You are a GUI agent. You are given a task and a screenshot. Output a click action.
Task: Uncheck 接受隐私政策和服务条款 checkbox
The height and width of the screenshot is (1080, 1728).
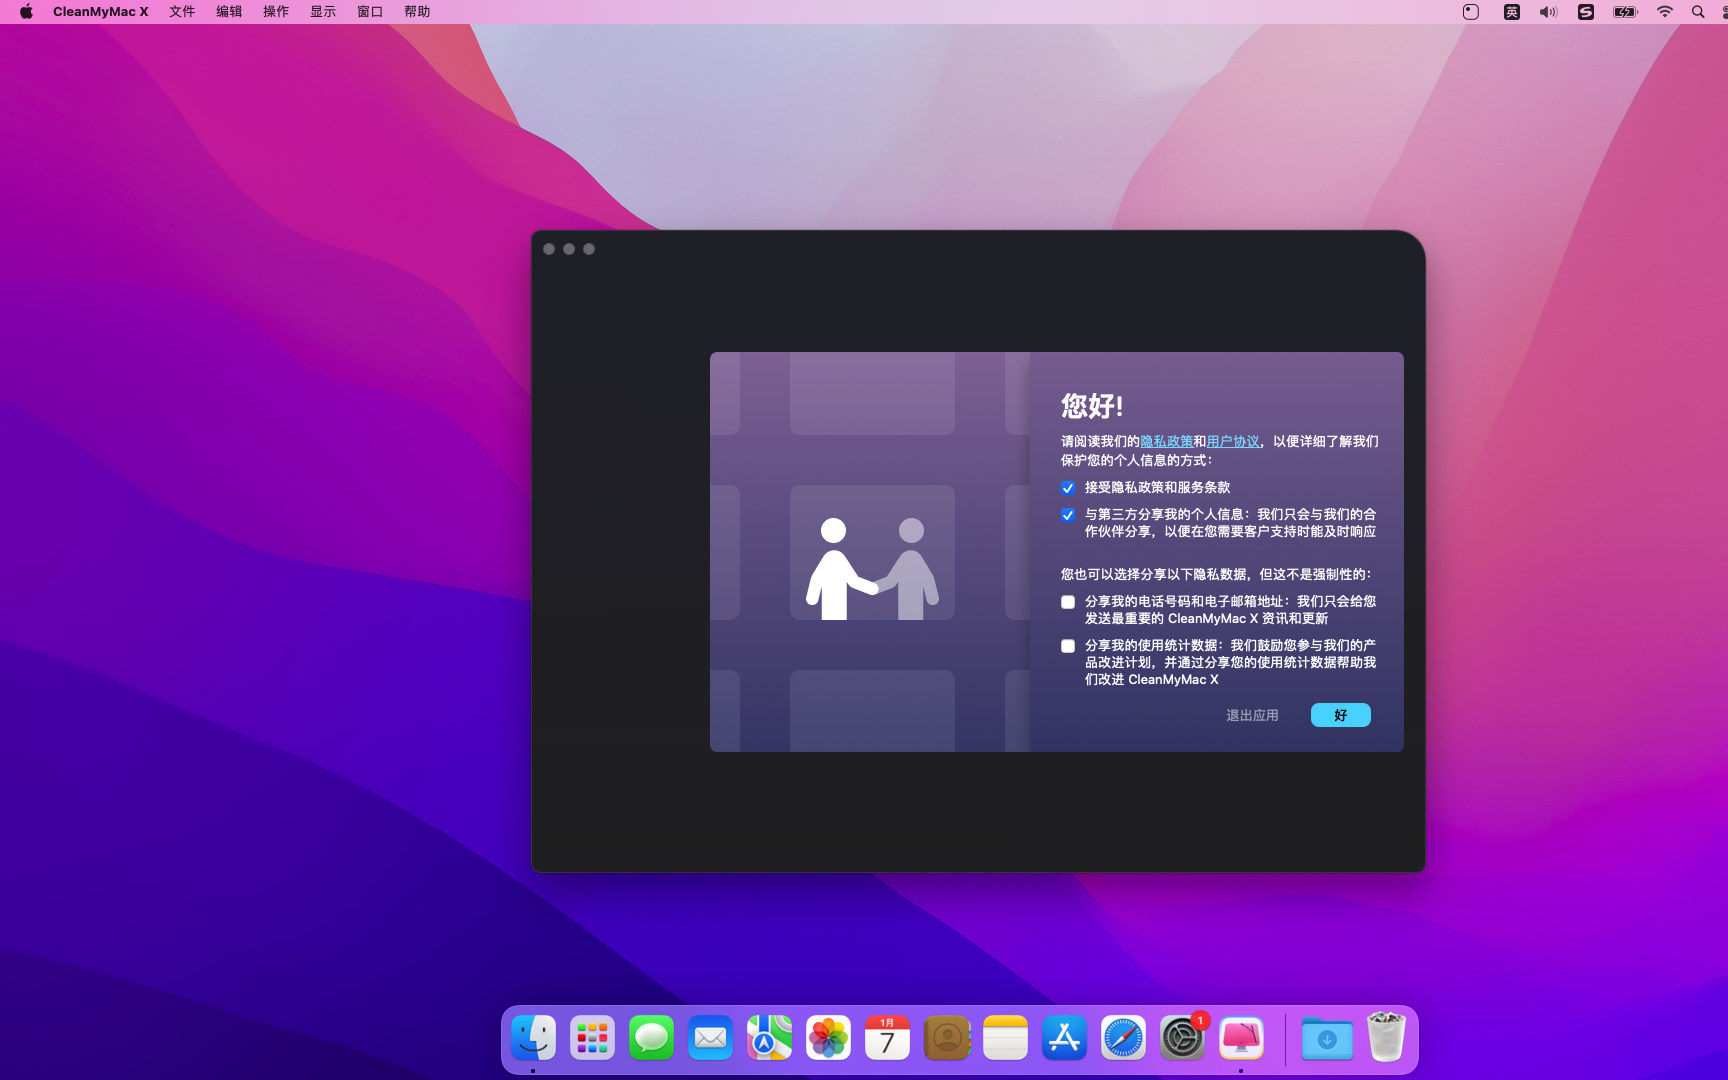point(1068,488)
